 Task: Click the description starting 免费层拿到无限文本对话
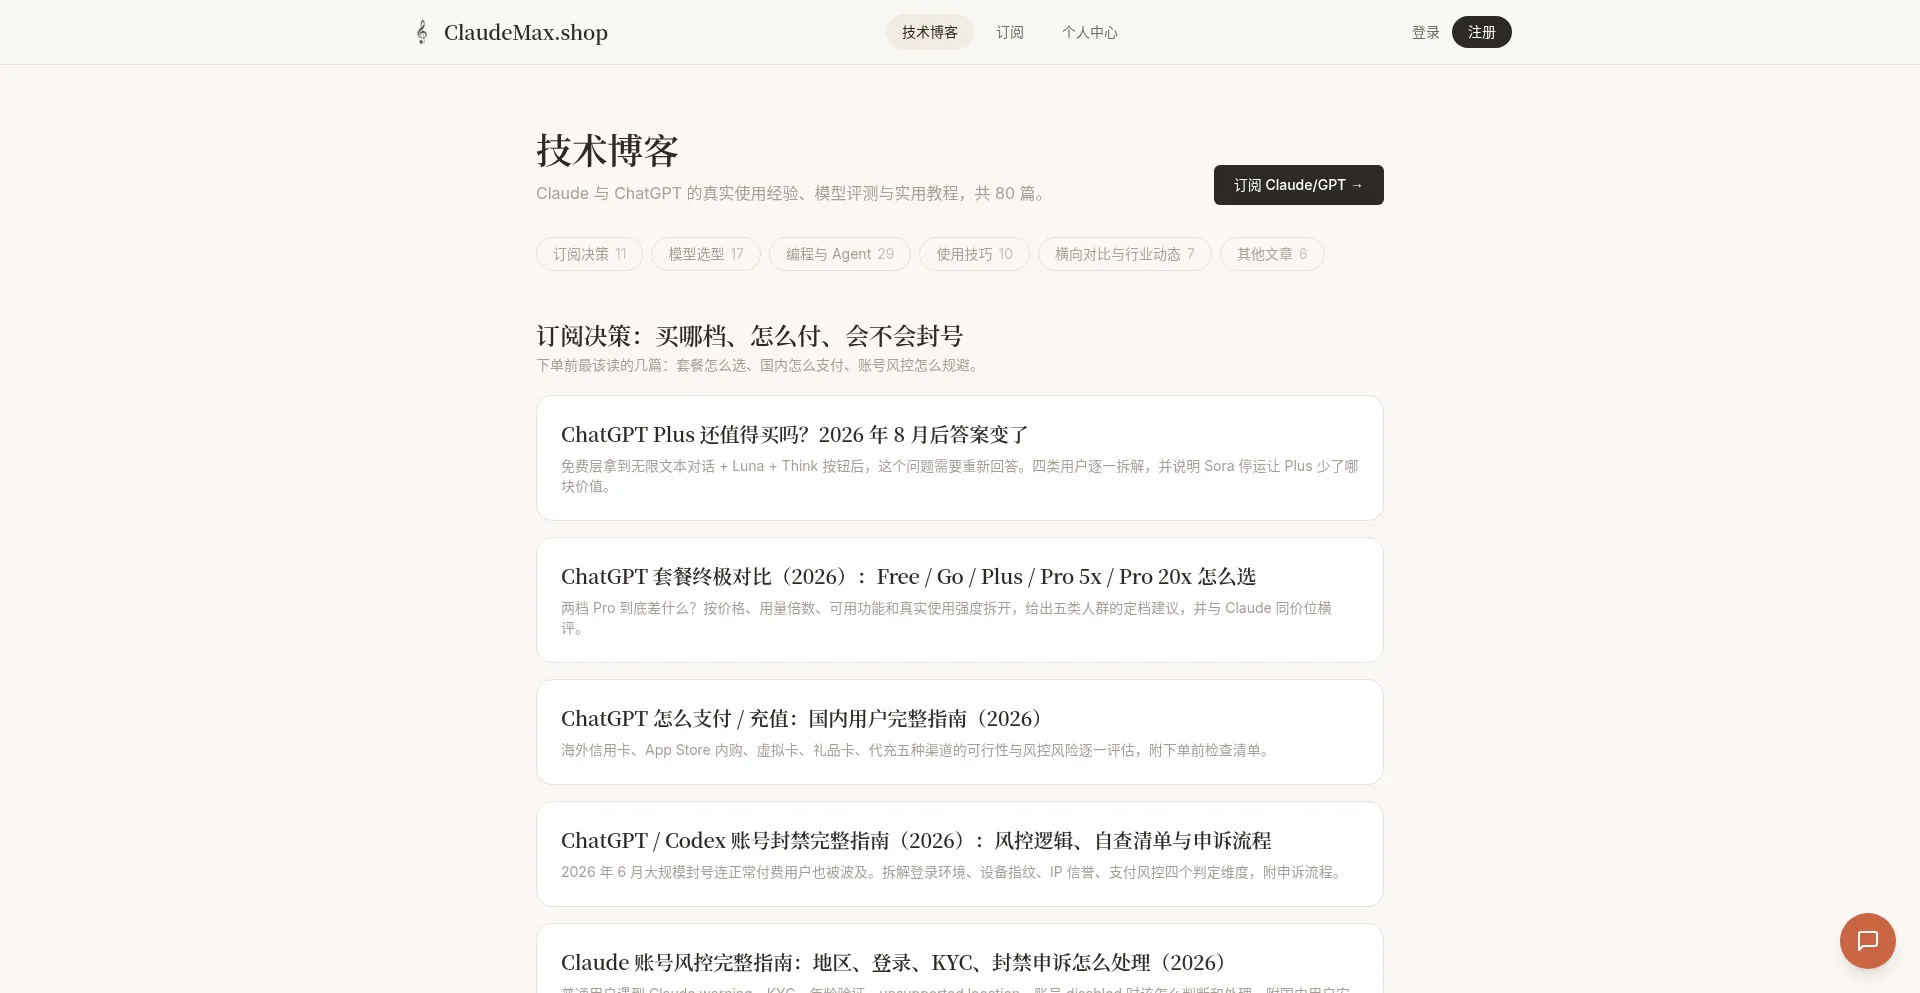(960, 476)
